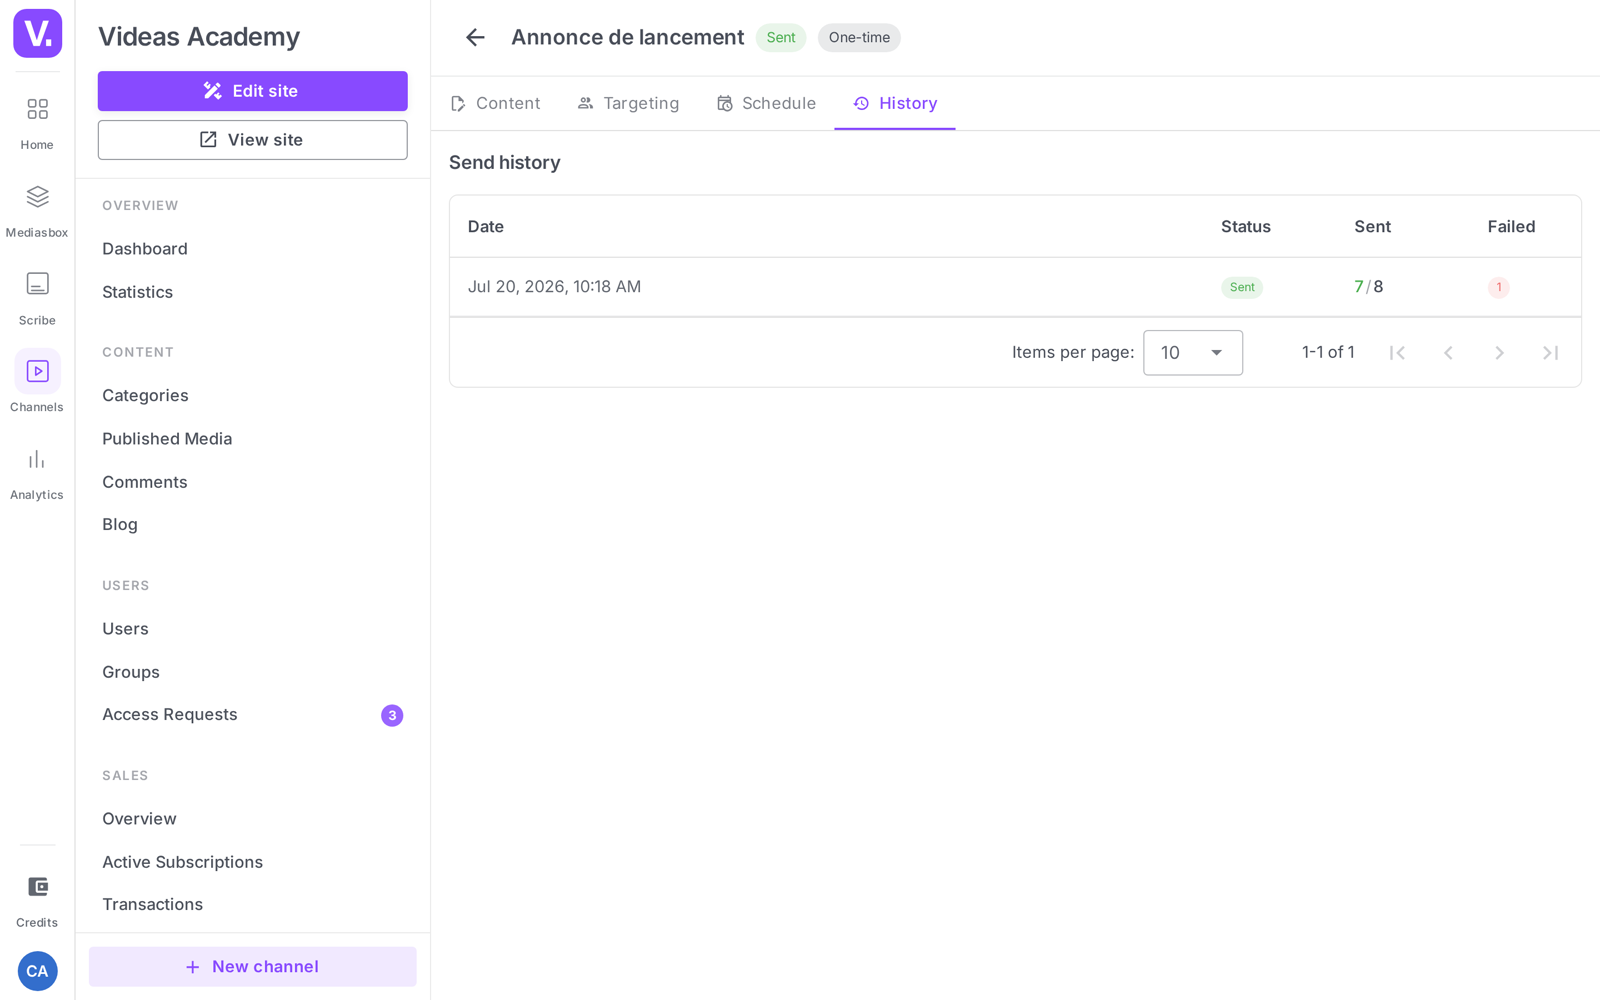The width and height of the screenshot is (1600, 1000).
Task: Open Comments in the sidebar
Action: [145, 482]
